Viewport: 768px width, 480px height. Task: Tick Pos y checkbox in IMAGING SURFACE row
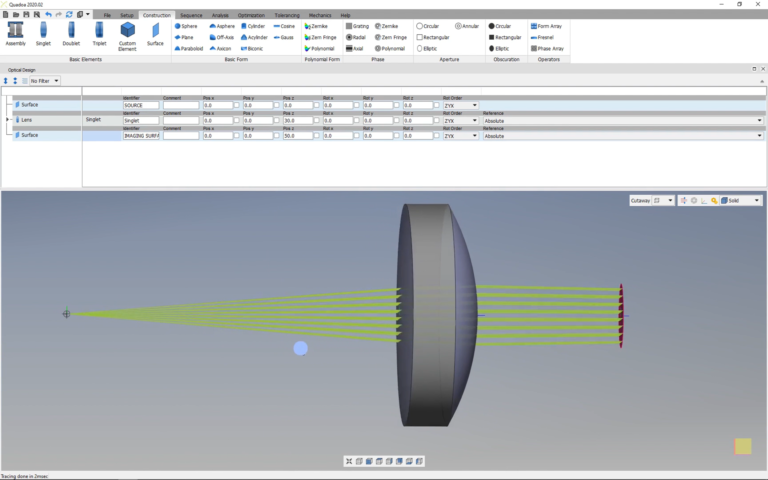tap(277, 136)
